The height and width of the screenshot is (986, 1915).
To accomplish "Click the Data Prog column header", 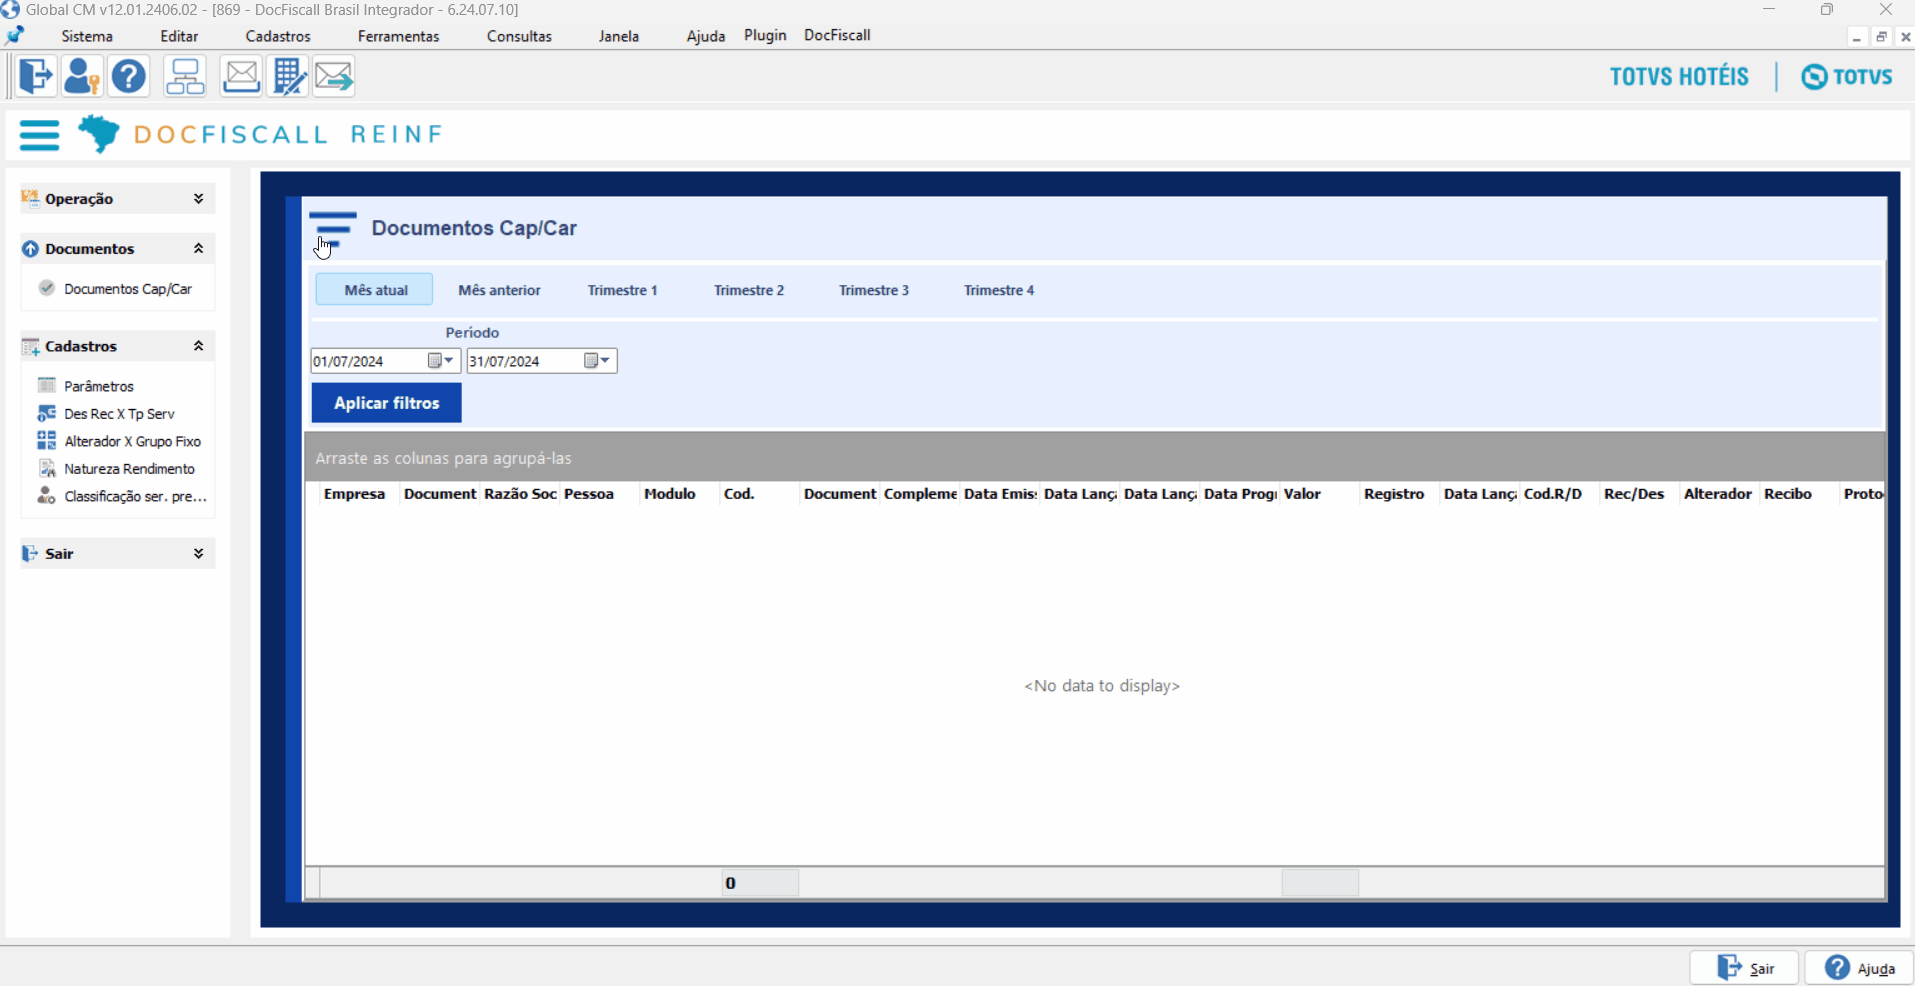I will pyautogui.click(x=1240, y=494).
